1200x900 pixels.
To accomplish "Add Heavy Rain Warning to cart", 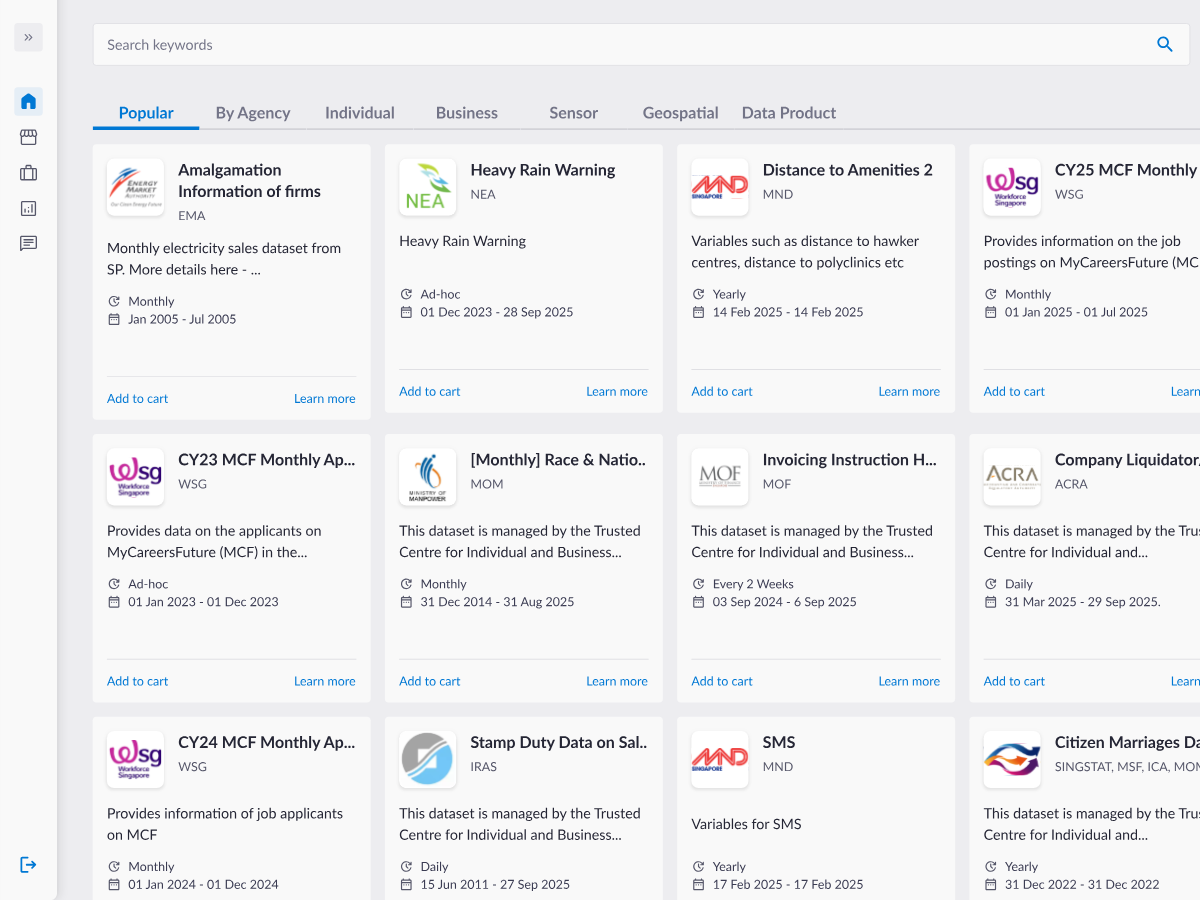I will tap(430, 391).
